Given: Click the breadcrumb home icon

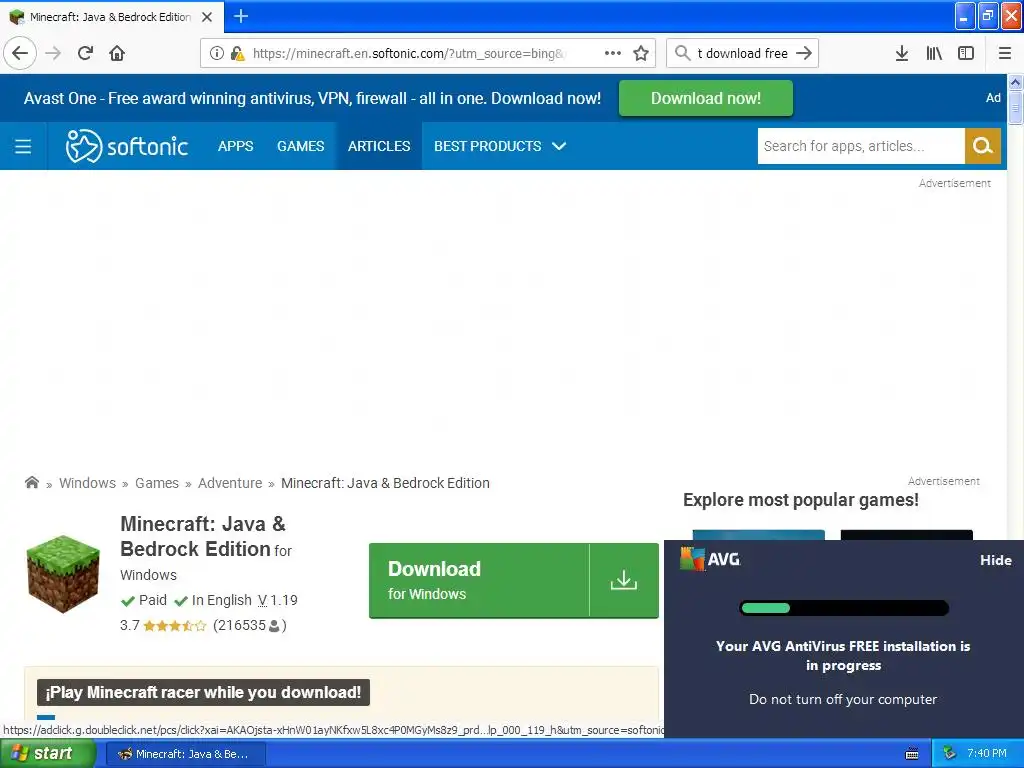Looking at the screenshot, I should click(x=31, y=483).
